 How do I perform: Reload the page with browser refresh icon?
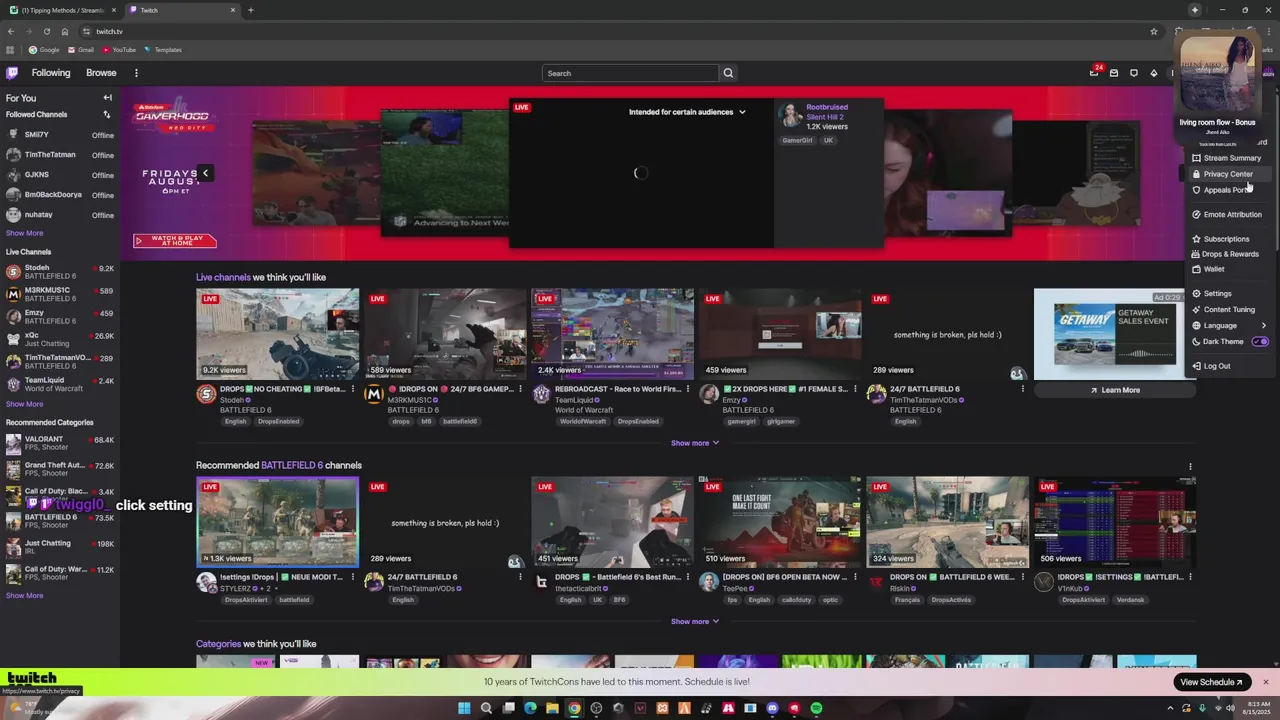(x=46, y=31)
